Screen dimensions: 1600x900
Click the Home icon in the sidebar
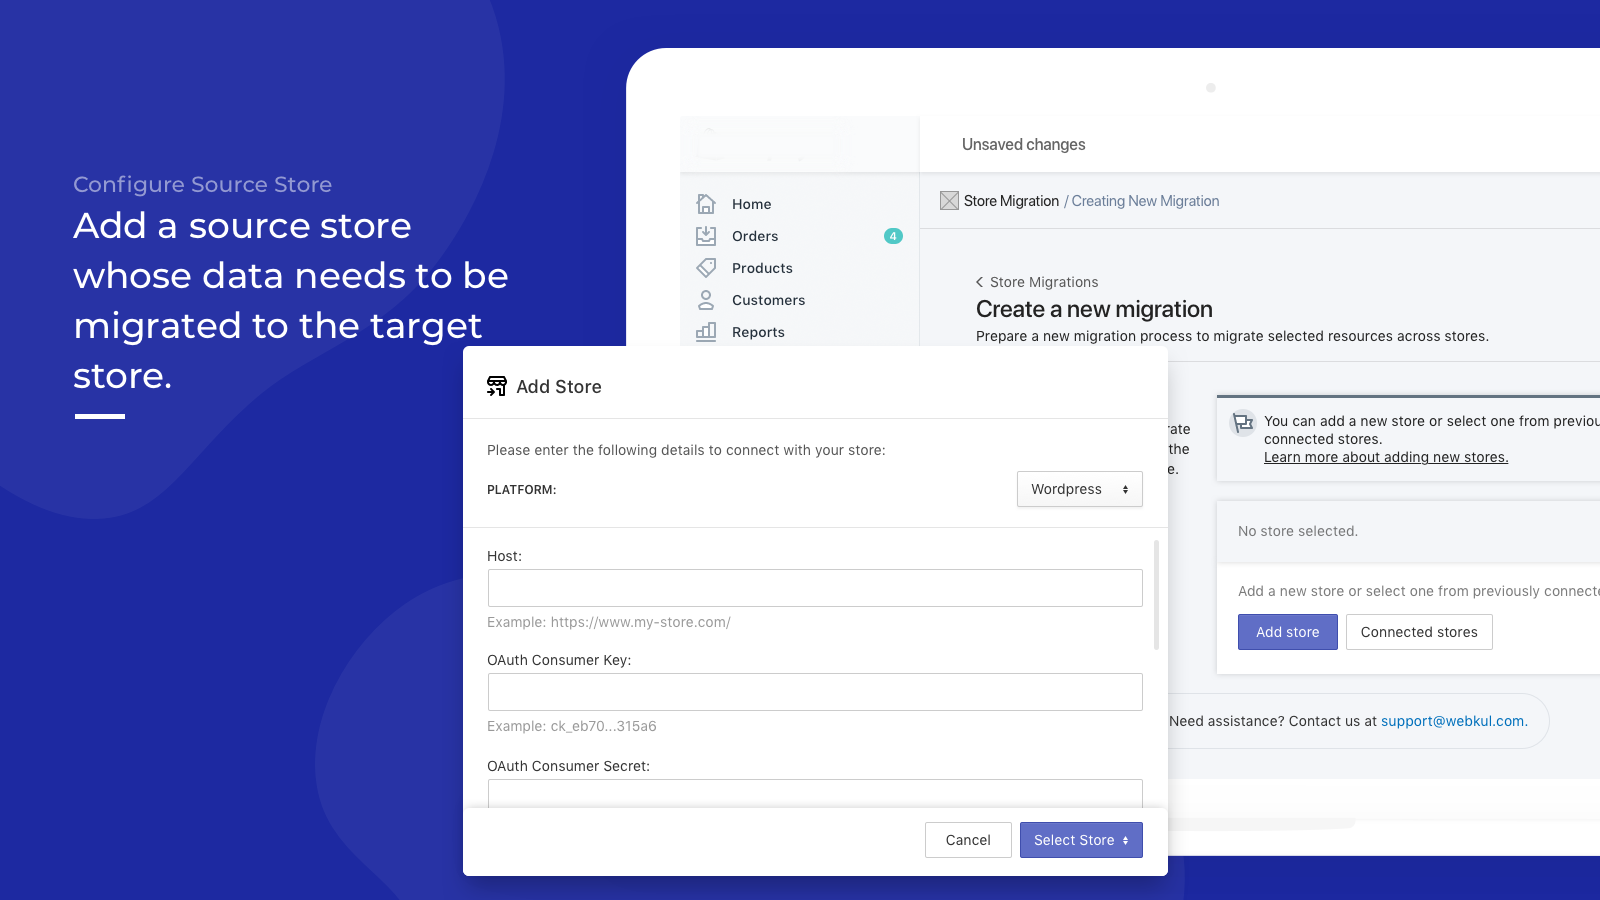point(706,204)
